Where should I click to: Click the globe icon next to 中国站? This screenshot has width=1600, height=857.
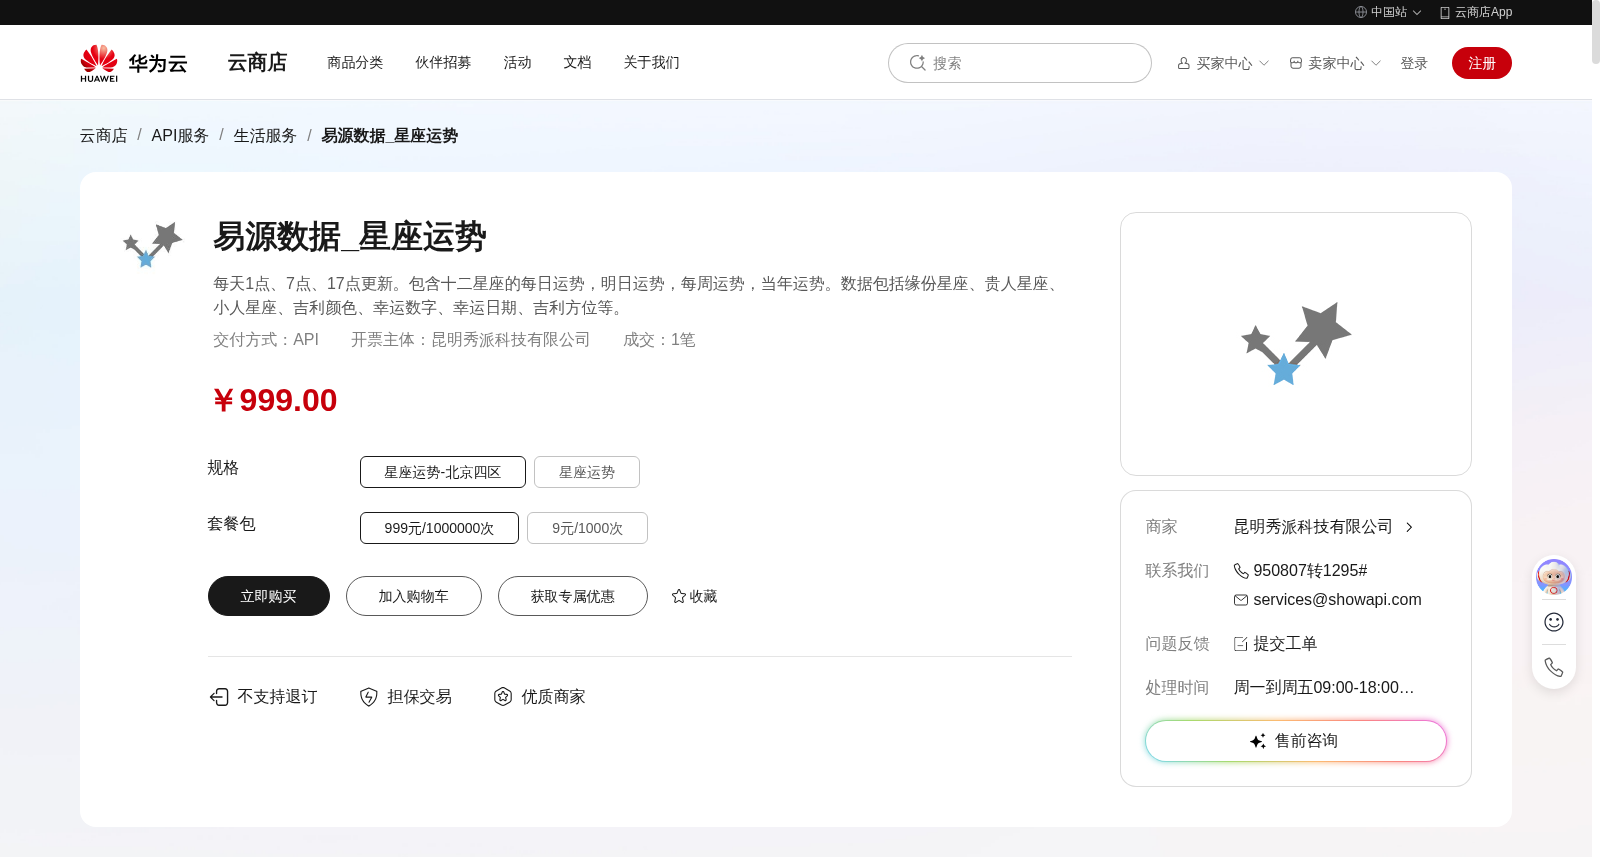pyautogui.click(x=1361, y=12)
